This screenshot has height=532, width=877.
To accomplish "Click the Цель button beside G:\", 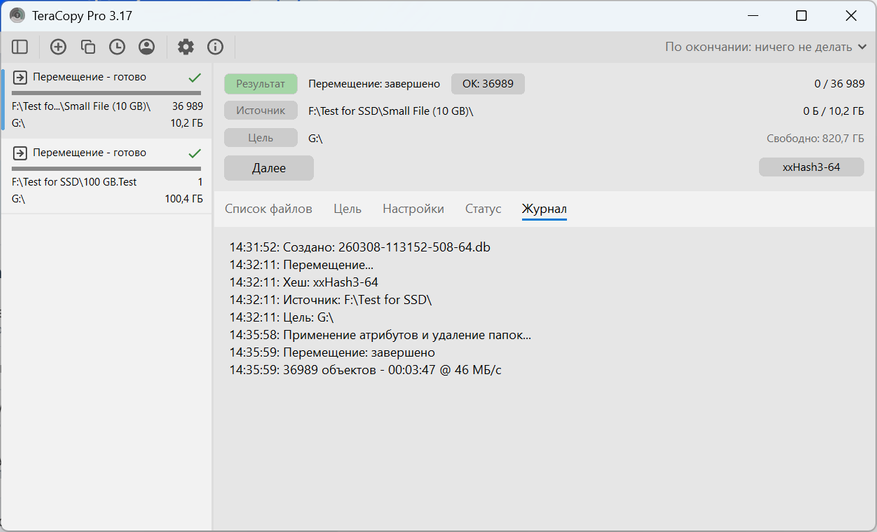I will point(261,138).
